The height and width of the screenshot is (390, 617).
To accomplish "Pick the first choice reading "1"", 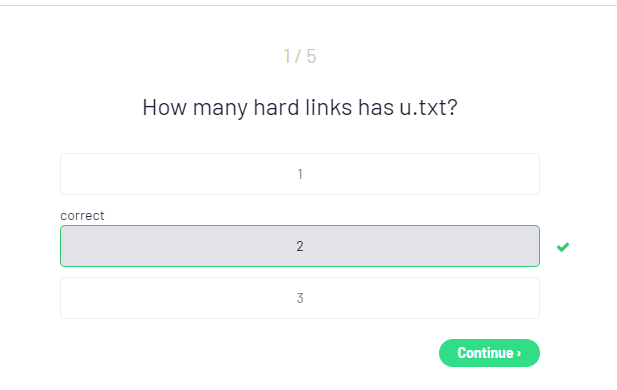I will coord(300,174).
